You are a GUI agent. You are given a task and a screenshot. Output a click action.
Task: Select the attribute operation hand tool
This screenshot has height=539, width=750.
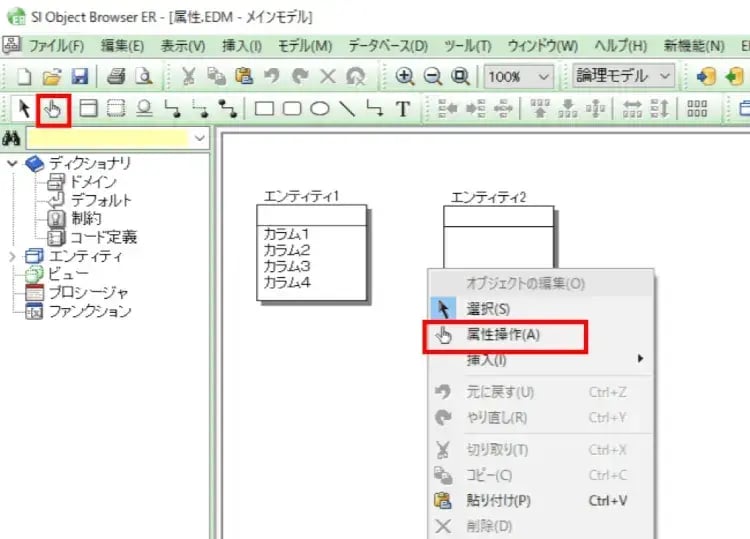[x=53, y=108]
